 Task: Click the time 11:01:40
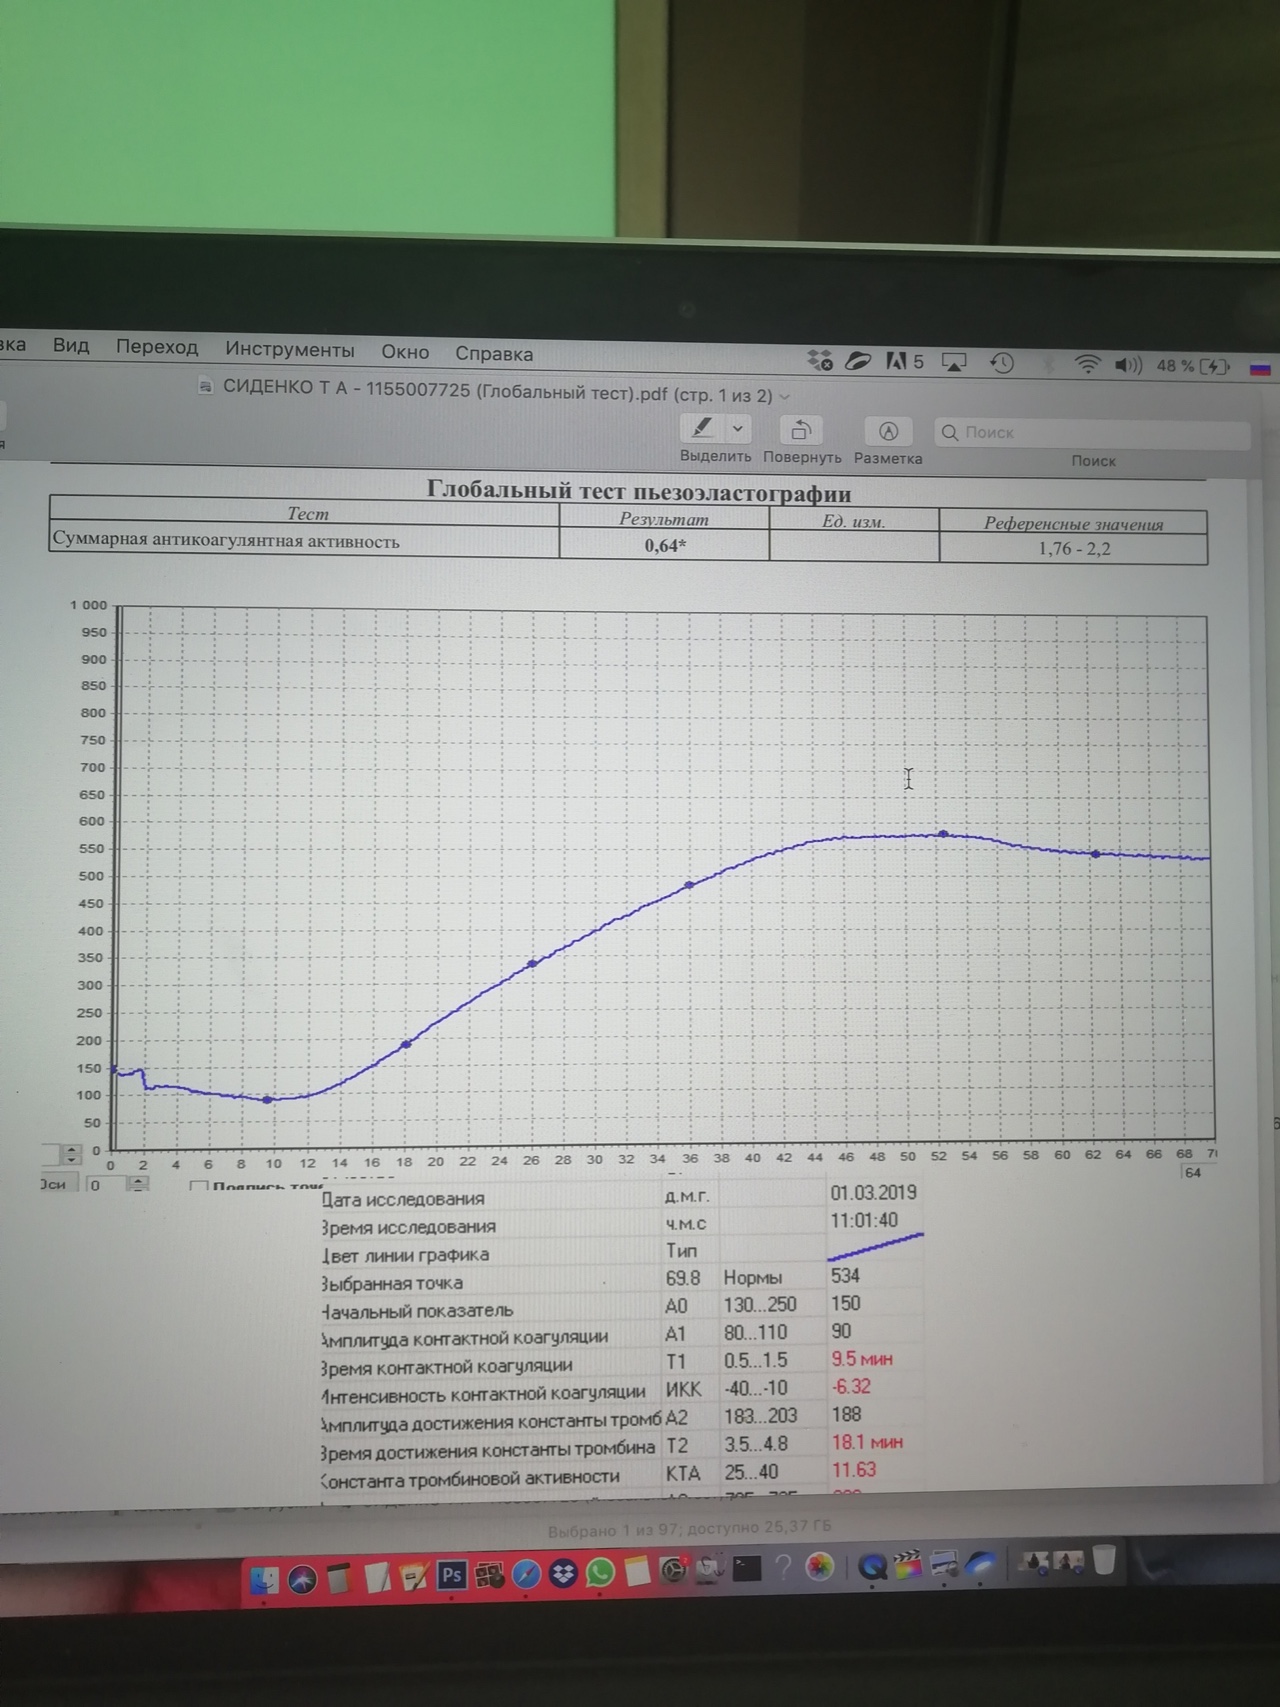(864, 1220)
